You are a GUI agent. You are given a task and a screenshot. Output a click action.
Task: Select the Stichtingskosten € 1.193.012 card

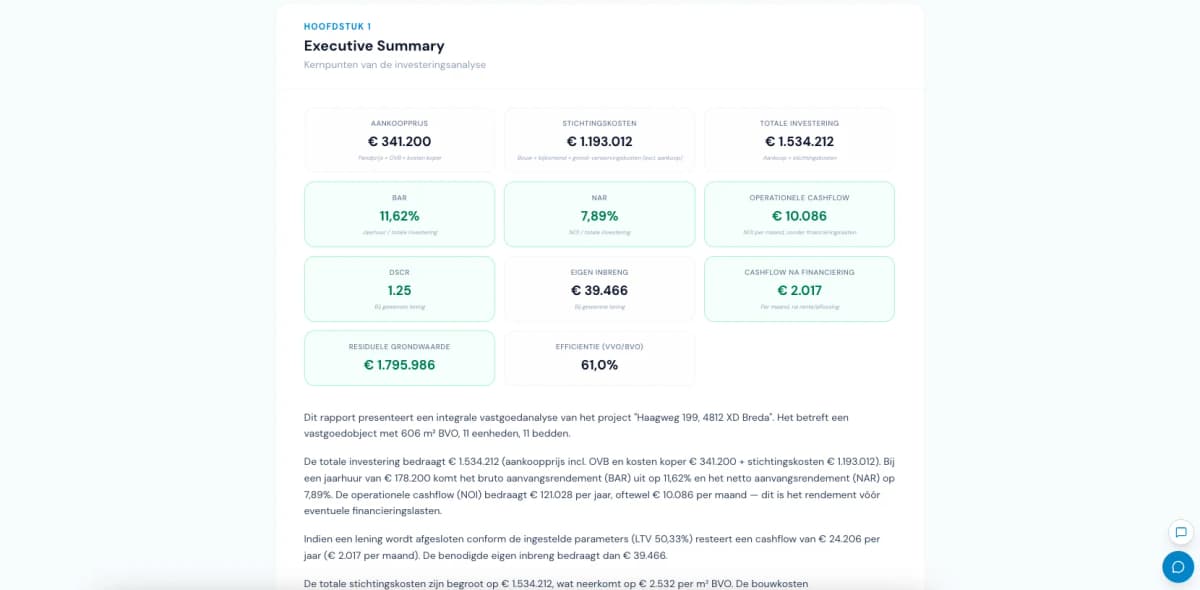tap(599, 140)
